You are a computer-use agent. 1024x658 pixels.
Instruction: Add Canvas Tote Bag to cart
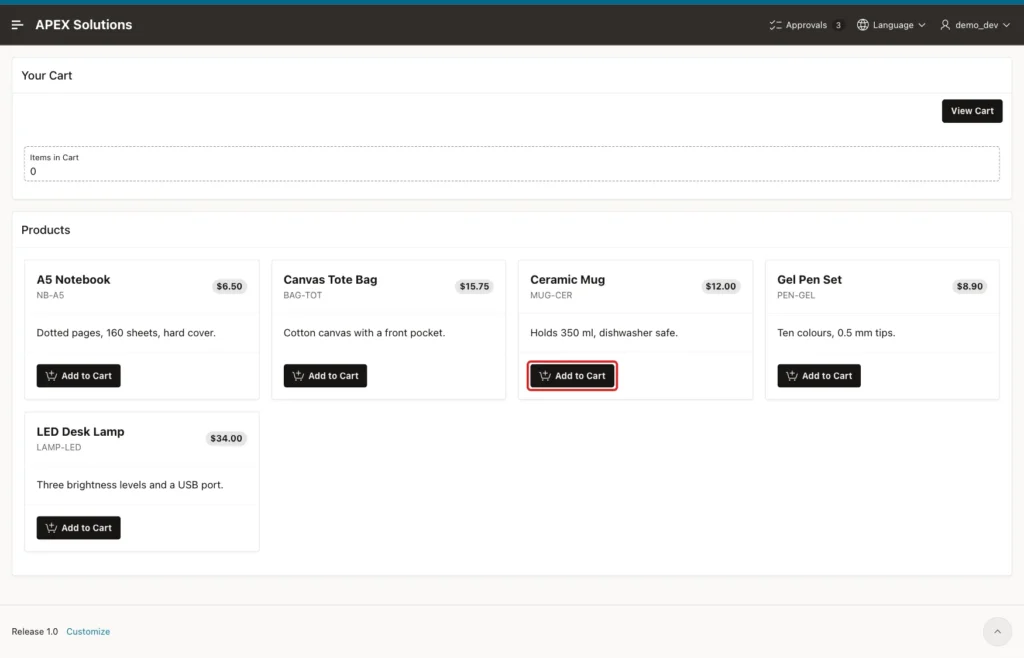point(325,375)
